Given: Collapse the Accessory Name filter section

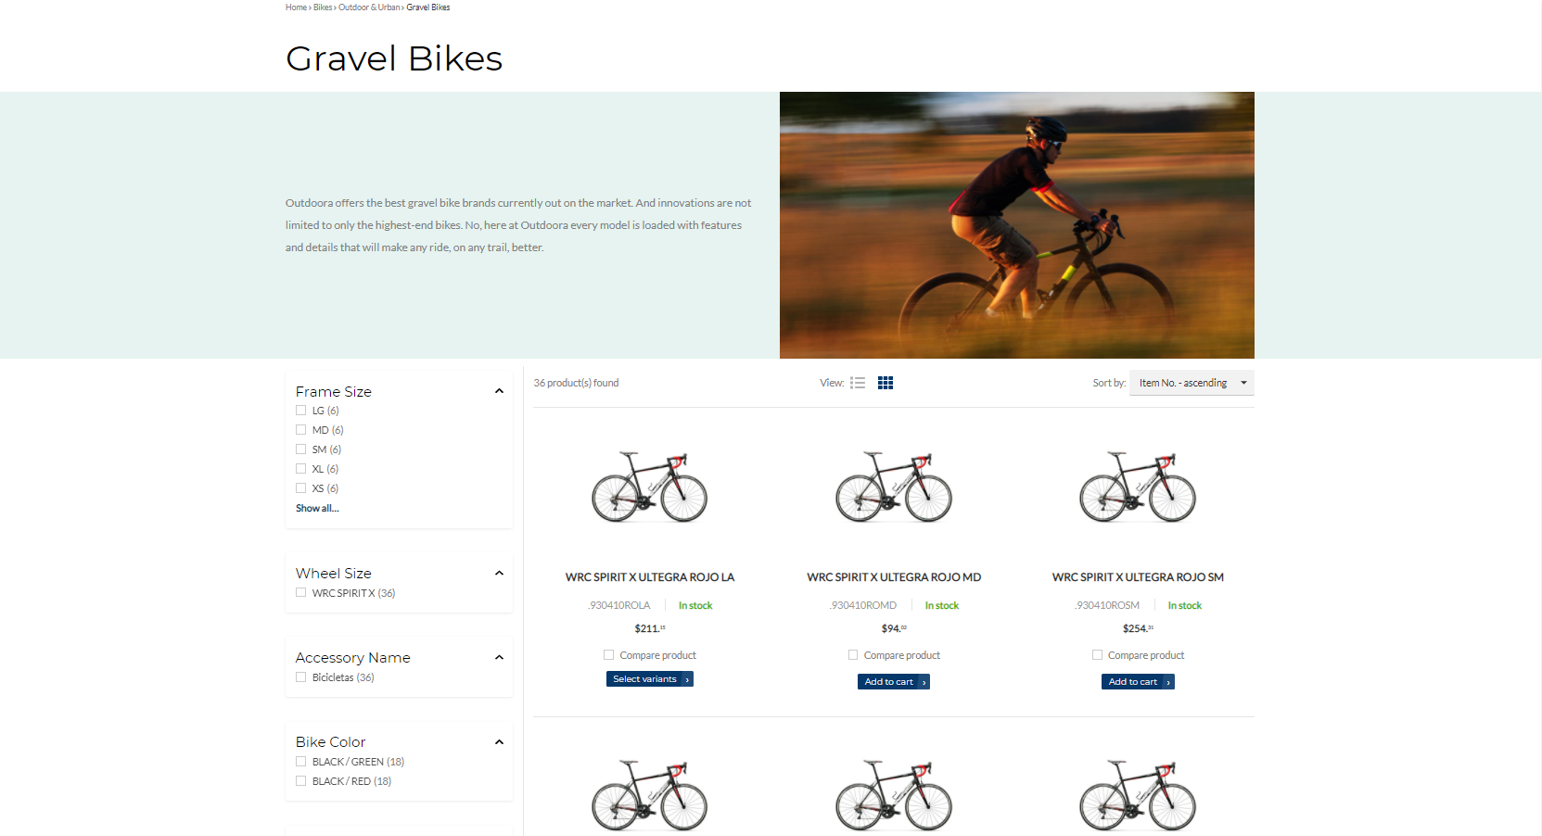Looking at the screenshot, I should tap(499, 657).
